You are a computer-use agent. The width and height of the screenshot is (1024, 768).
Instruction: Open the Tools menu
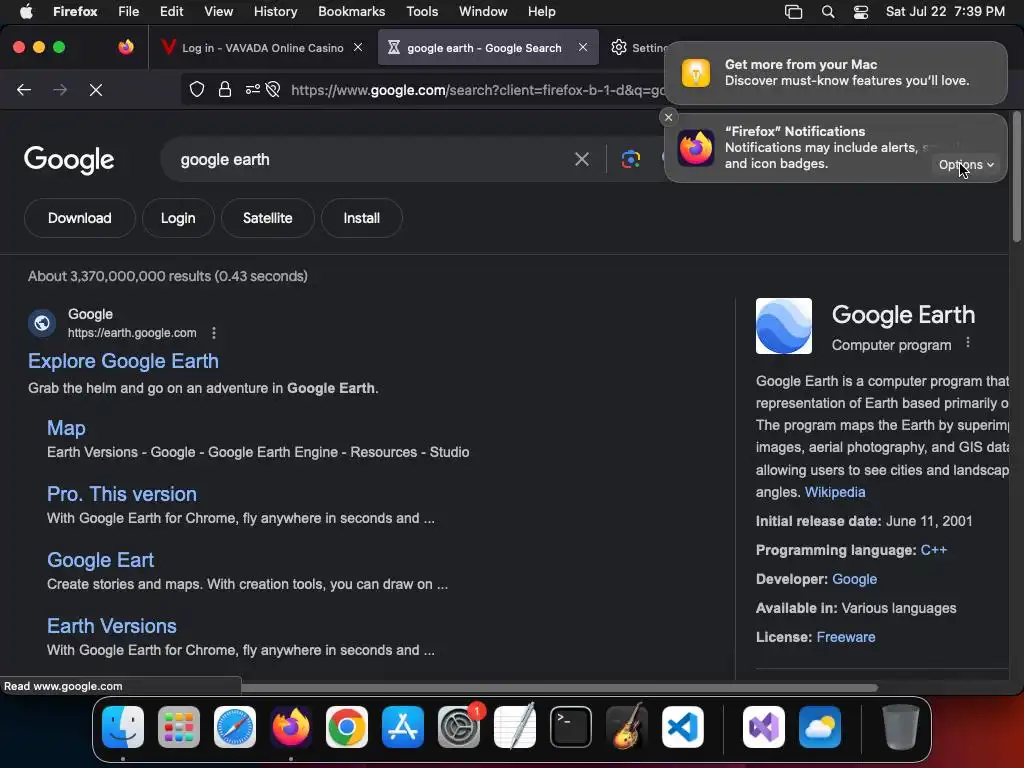pyautogui.click(x=422, y=11)
